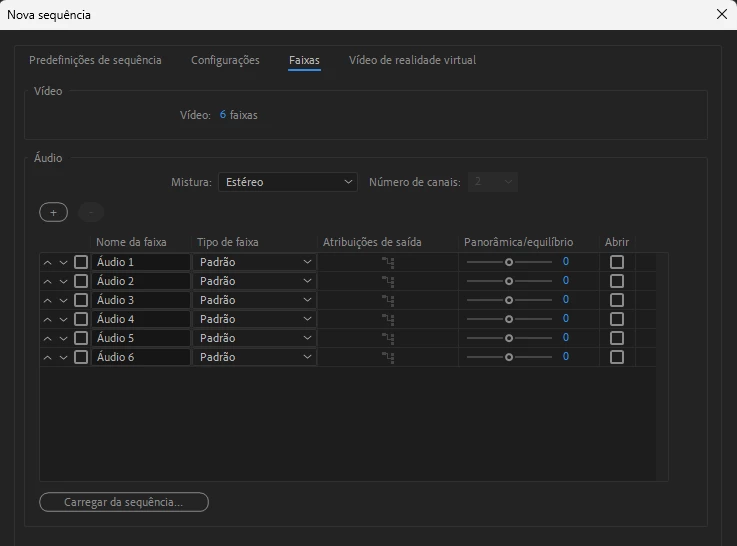Image resolution: width=737 pixels, height=546 pixels.
Task: Click the Áudio 1 track name field
Action: pyautogui.click(x=141, y=262)
